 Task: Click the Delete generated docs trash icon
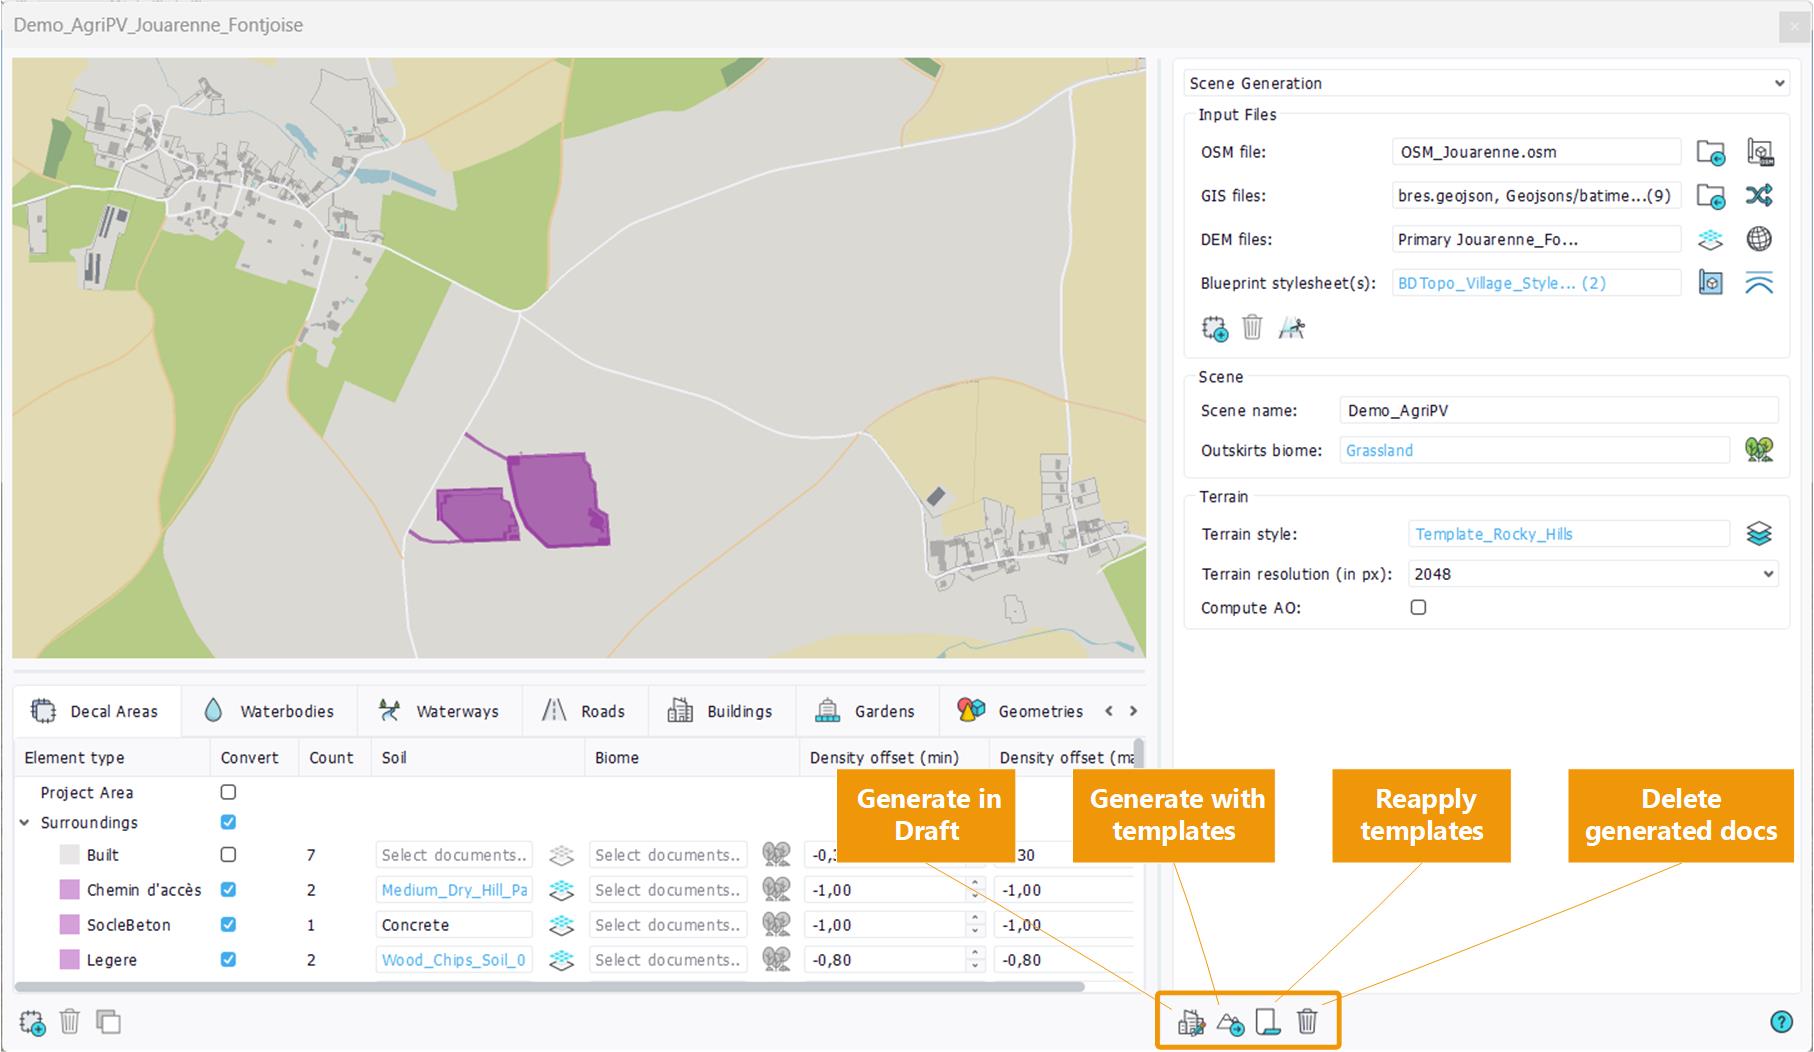click(x=1307, y=1021)
